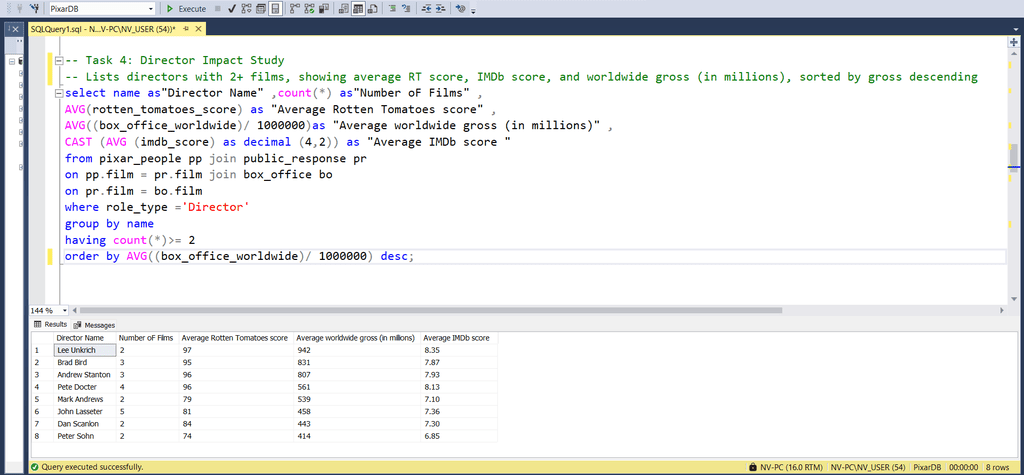This screenshot has height=475, width=1024.
Task: Select the Results tab
Action: [50, 325]
